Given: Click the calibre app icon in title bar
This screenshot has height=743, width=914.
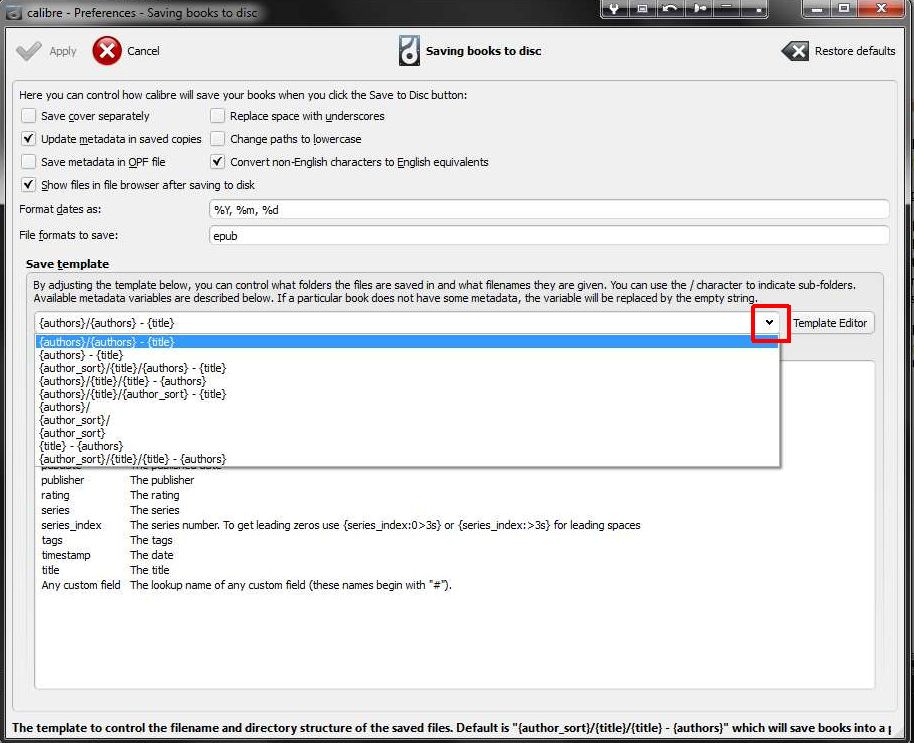Looking at the screenshot, I should pyautogui.click(x=14, y=12).
